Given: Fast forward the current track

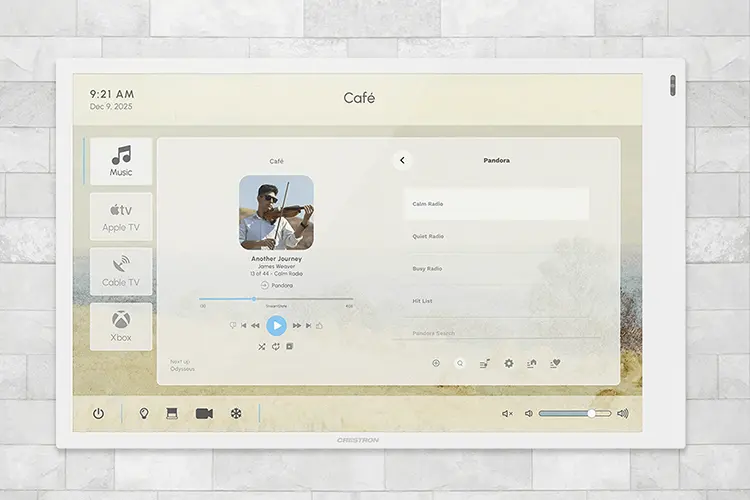Looking at the screenshot, I should 297,325.
